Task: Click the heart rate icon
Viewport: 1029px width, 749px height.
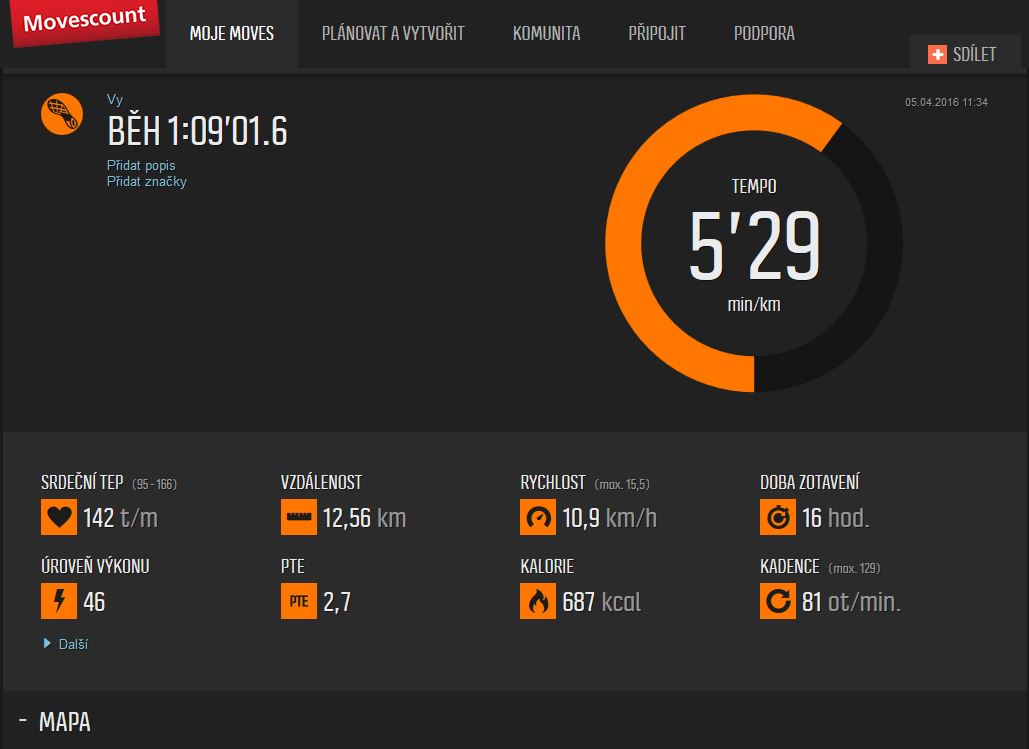Action: (59, 518)
